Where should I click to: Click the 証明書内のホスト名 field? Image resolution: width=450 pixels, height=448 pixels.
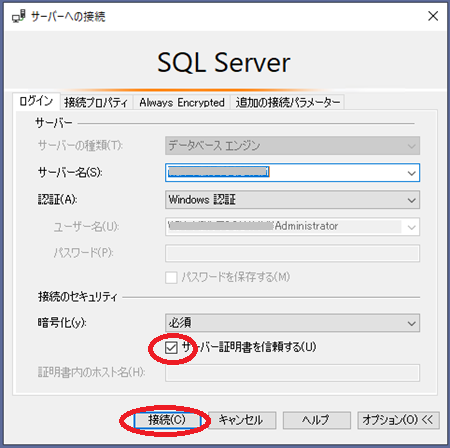click(x=292, y=373)
